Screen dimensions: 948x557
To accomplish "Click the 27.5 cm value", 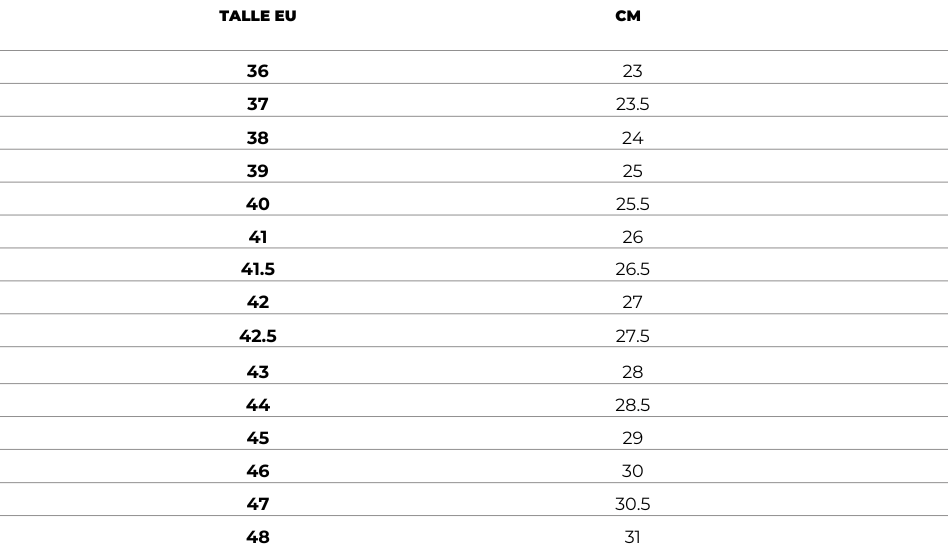I will tap(632, 336).
